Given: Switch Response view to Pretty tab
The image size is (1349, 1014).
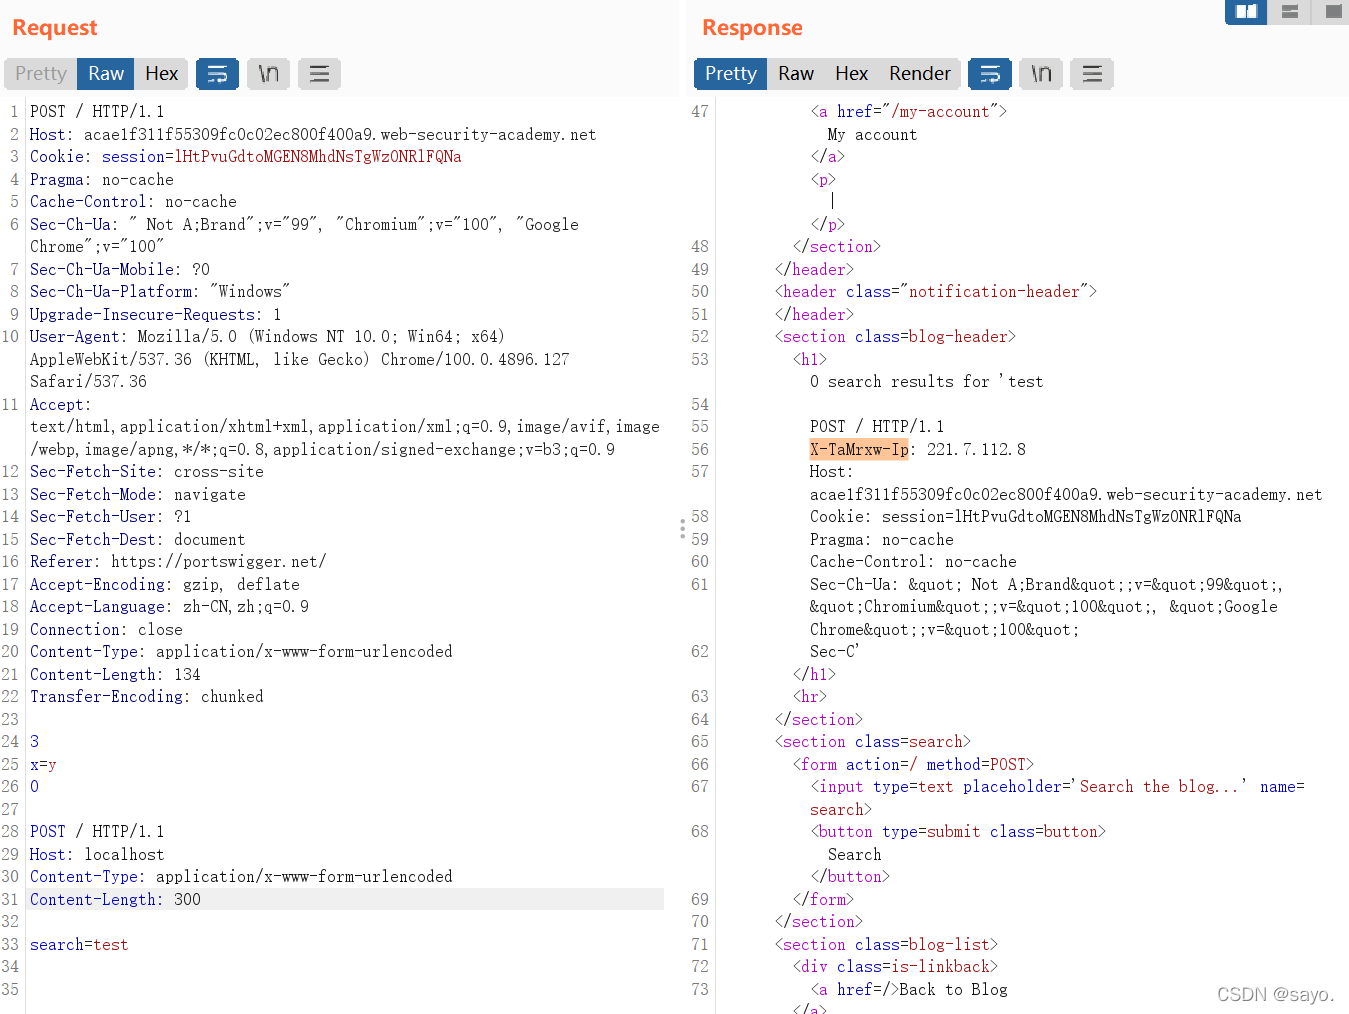Looking at the screenshot, I should pyautogui.click(x=731, y=74).
